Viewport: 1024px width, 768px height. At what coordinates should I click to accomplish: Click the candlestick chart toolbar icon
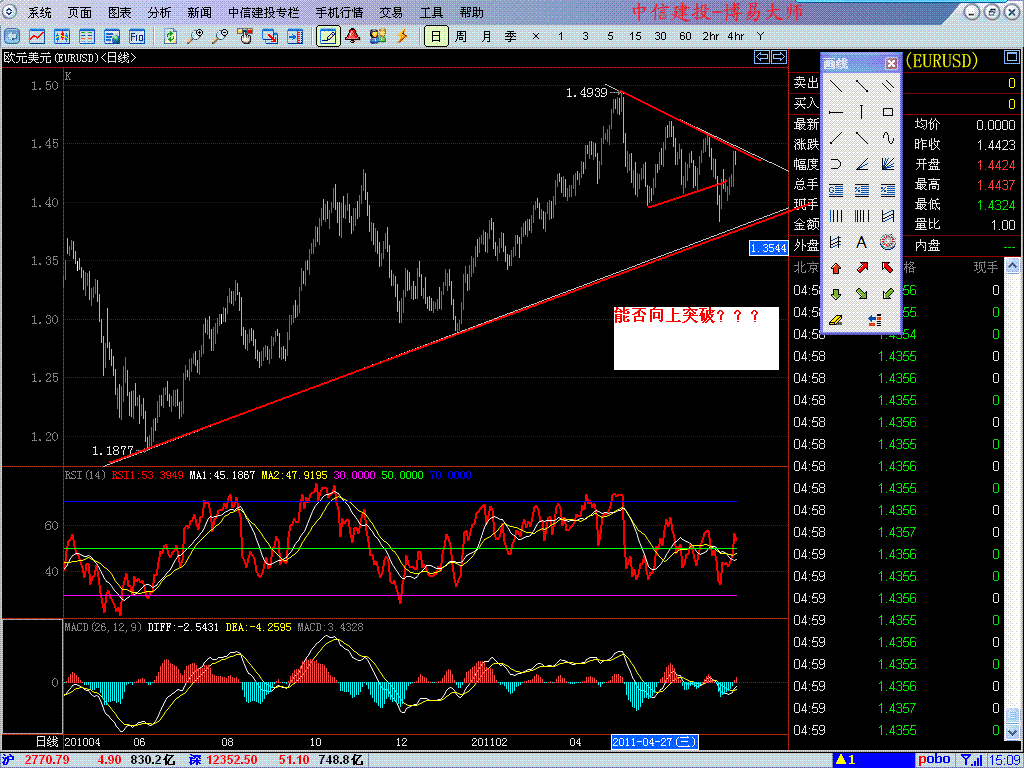click(x=62, y=37)
